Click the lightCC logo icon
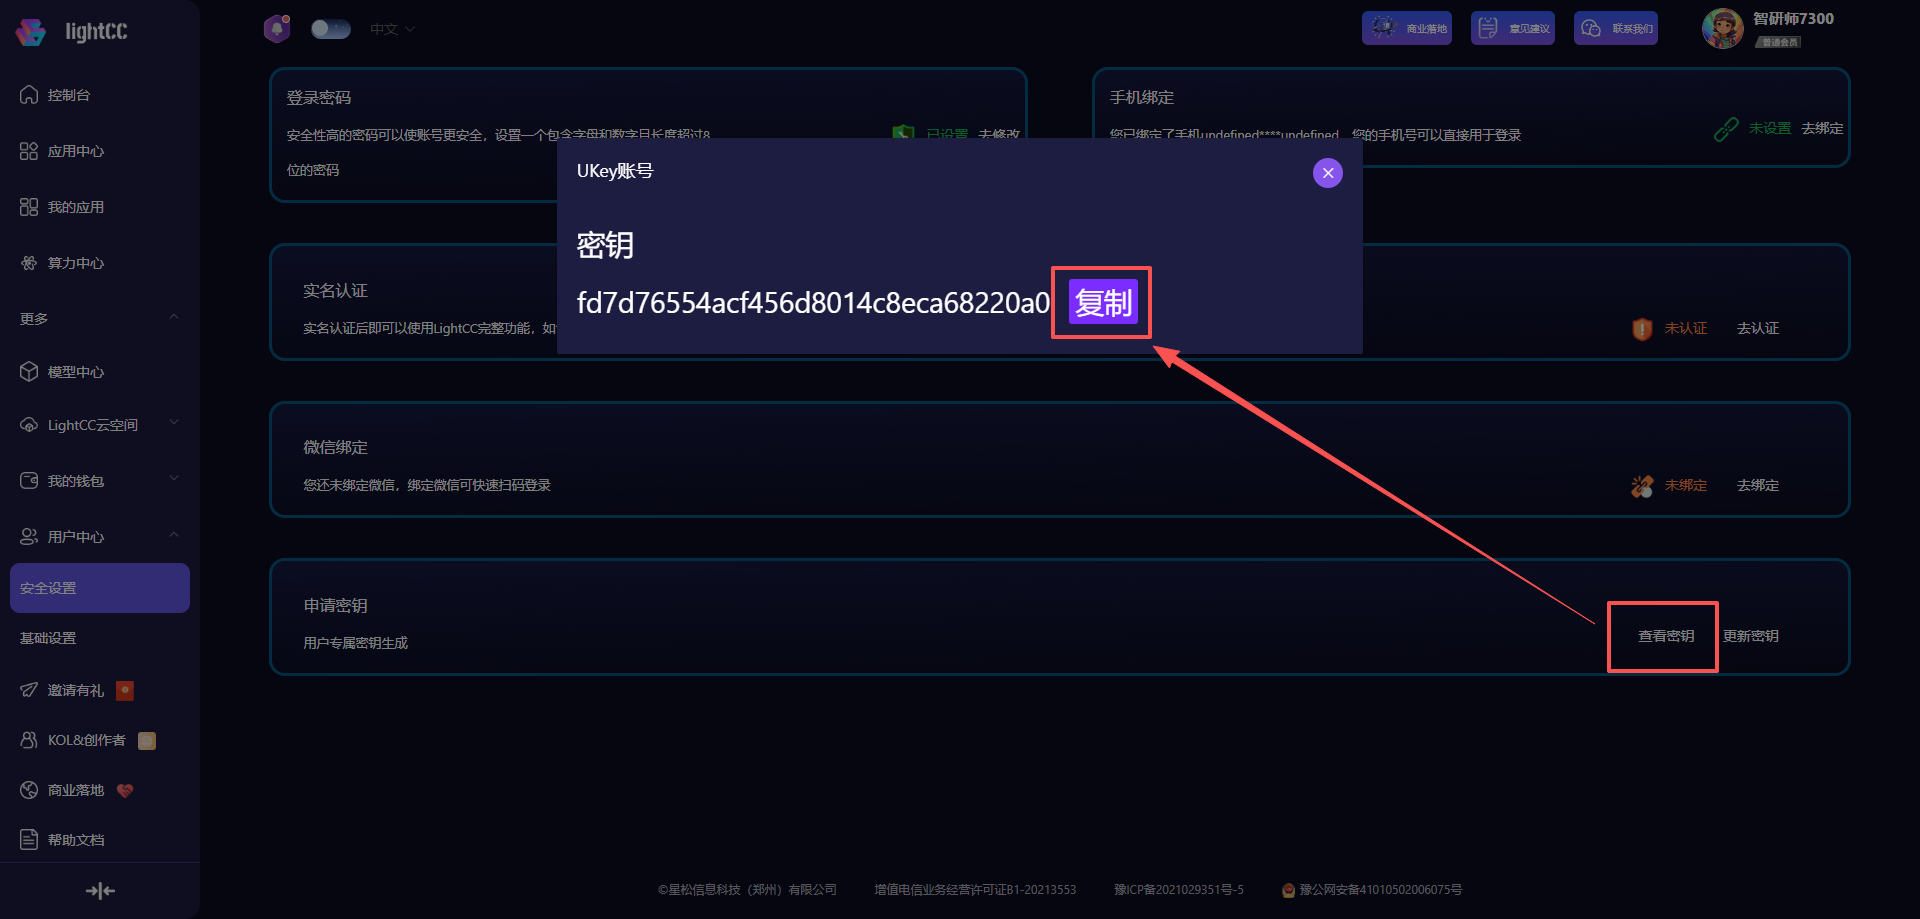This screenshot has height=919, width=1920. (x=31, y=32)
